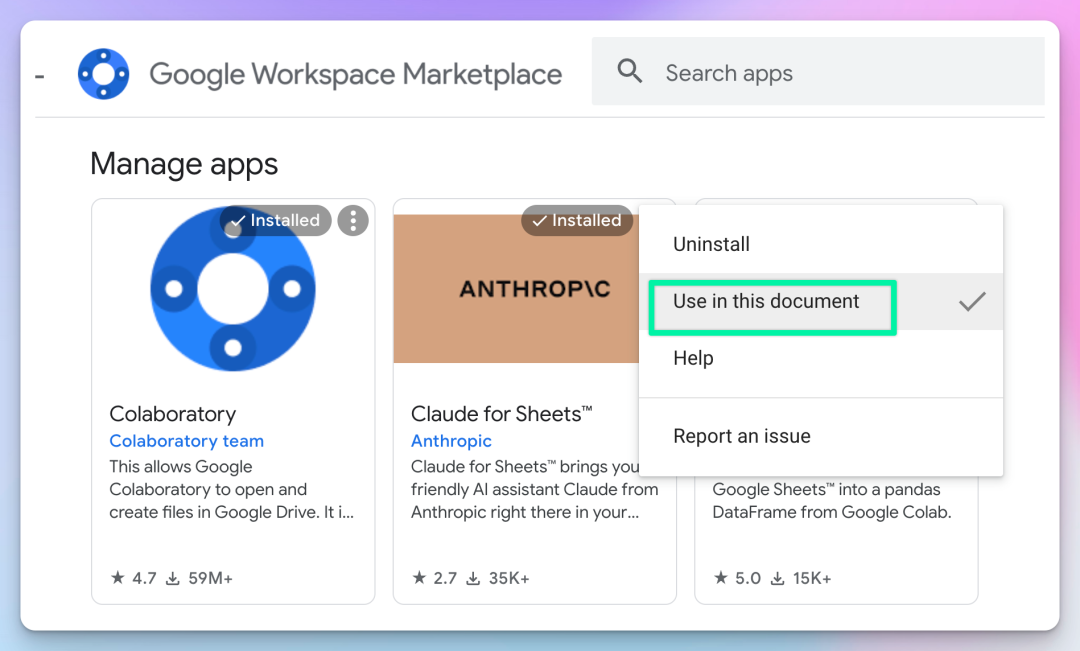Image resolution: width=1080 pixels, height=651 pixels.
Task: Click the 59M+ downloads icon
Action: click(x=173, y=578)
